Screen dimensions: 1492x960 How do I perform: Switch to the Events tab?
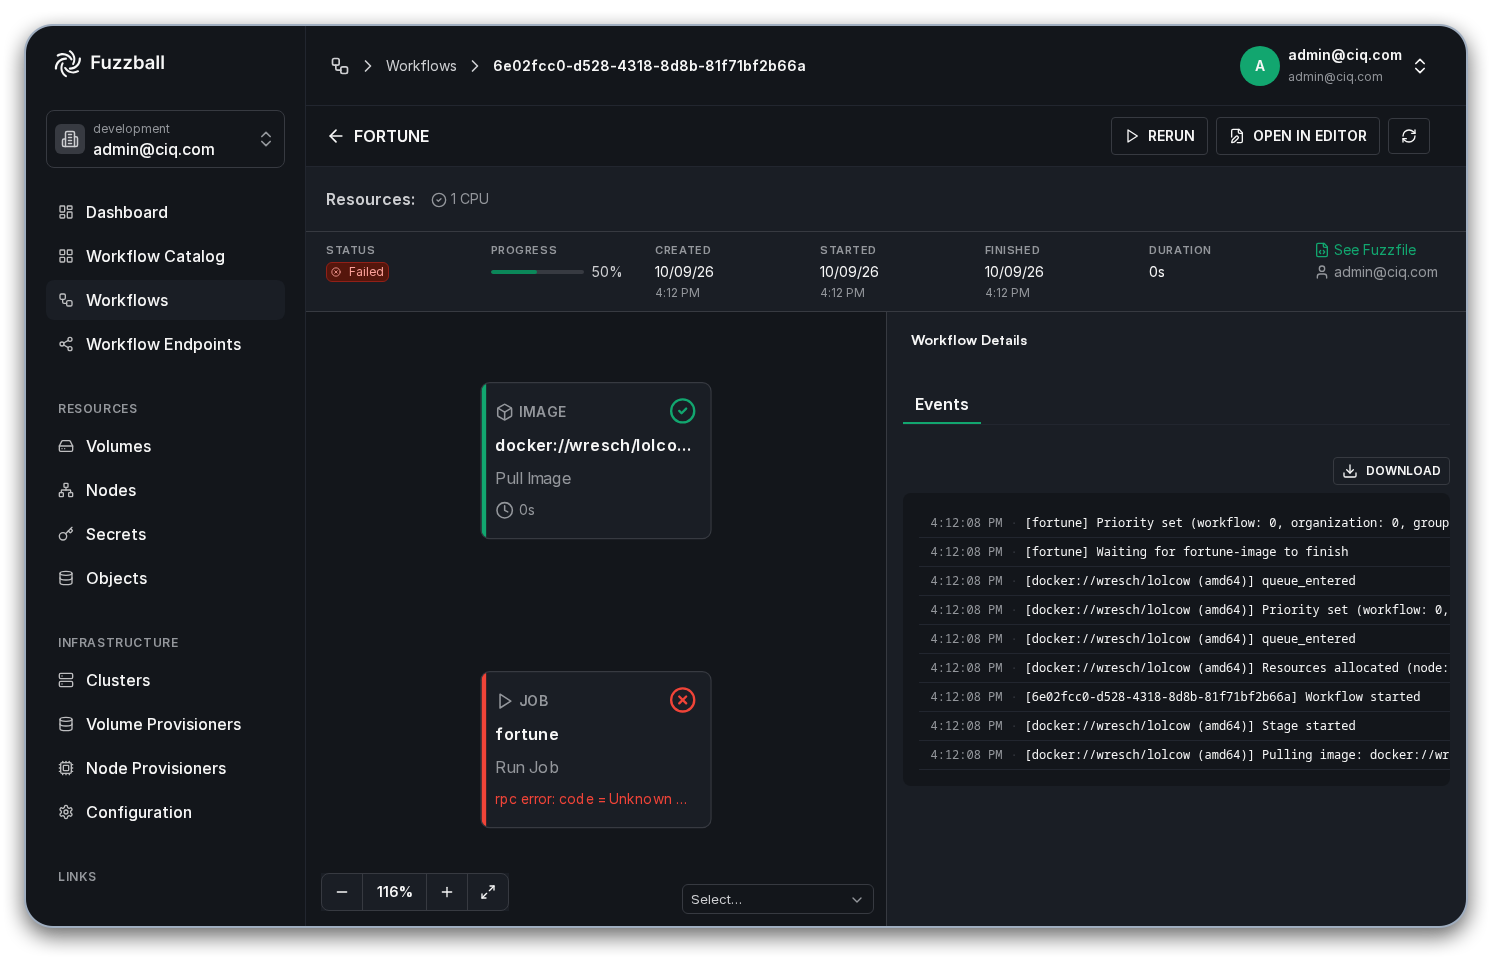pos(942,404)
